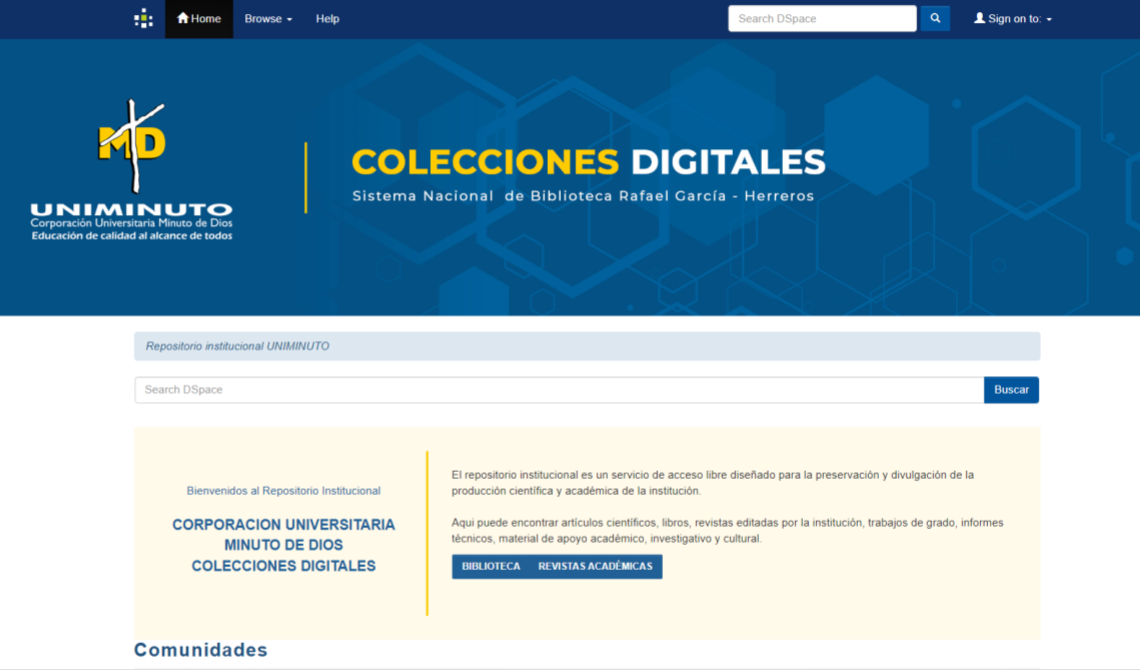Screen dimensions: 1140x670
Task: Go to Home in the navbar
Action: click(x=199, y=19)
